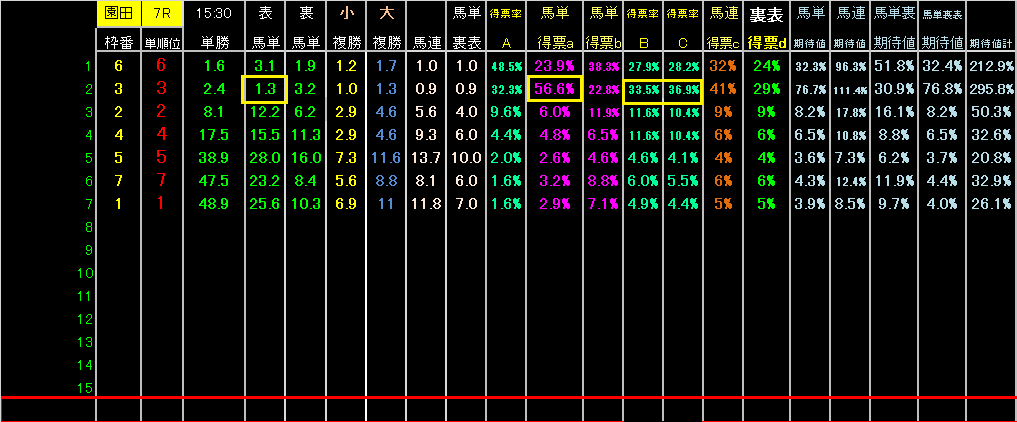
Task: Select the 単勝 column header
Action: 215,43
